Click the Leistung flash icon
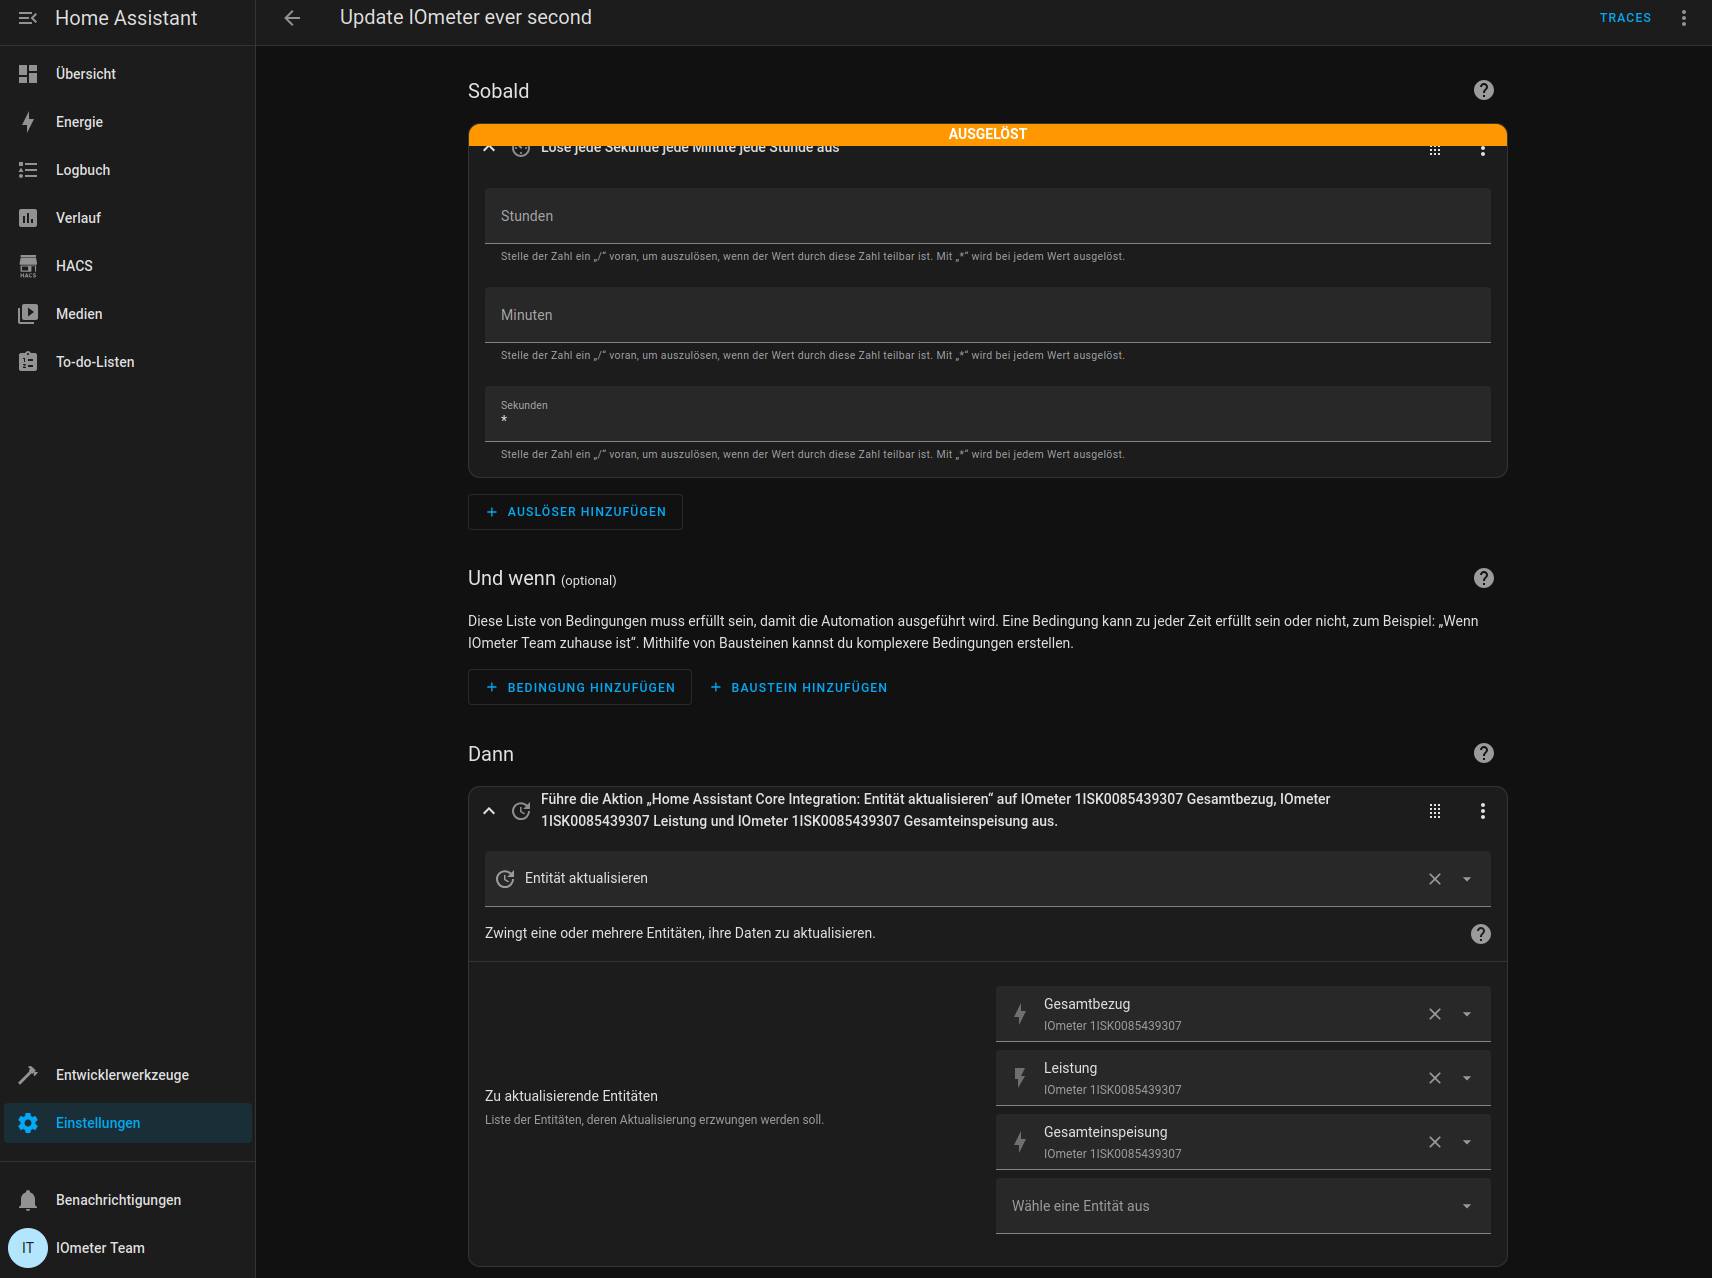 [x=1020, y=1078]
